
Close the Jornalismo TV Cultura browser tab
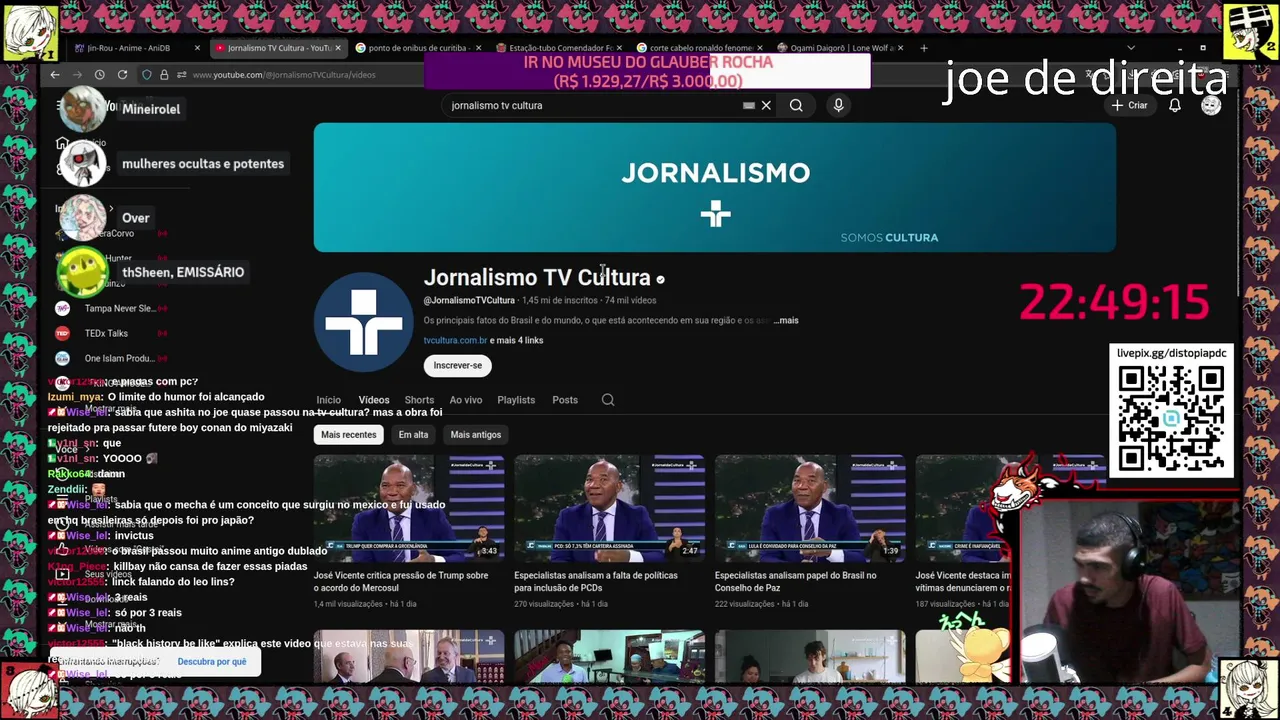338,48
